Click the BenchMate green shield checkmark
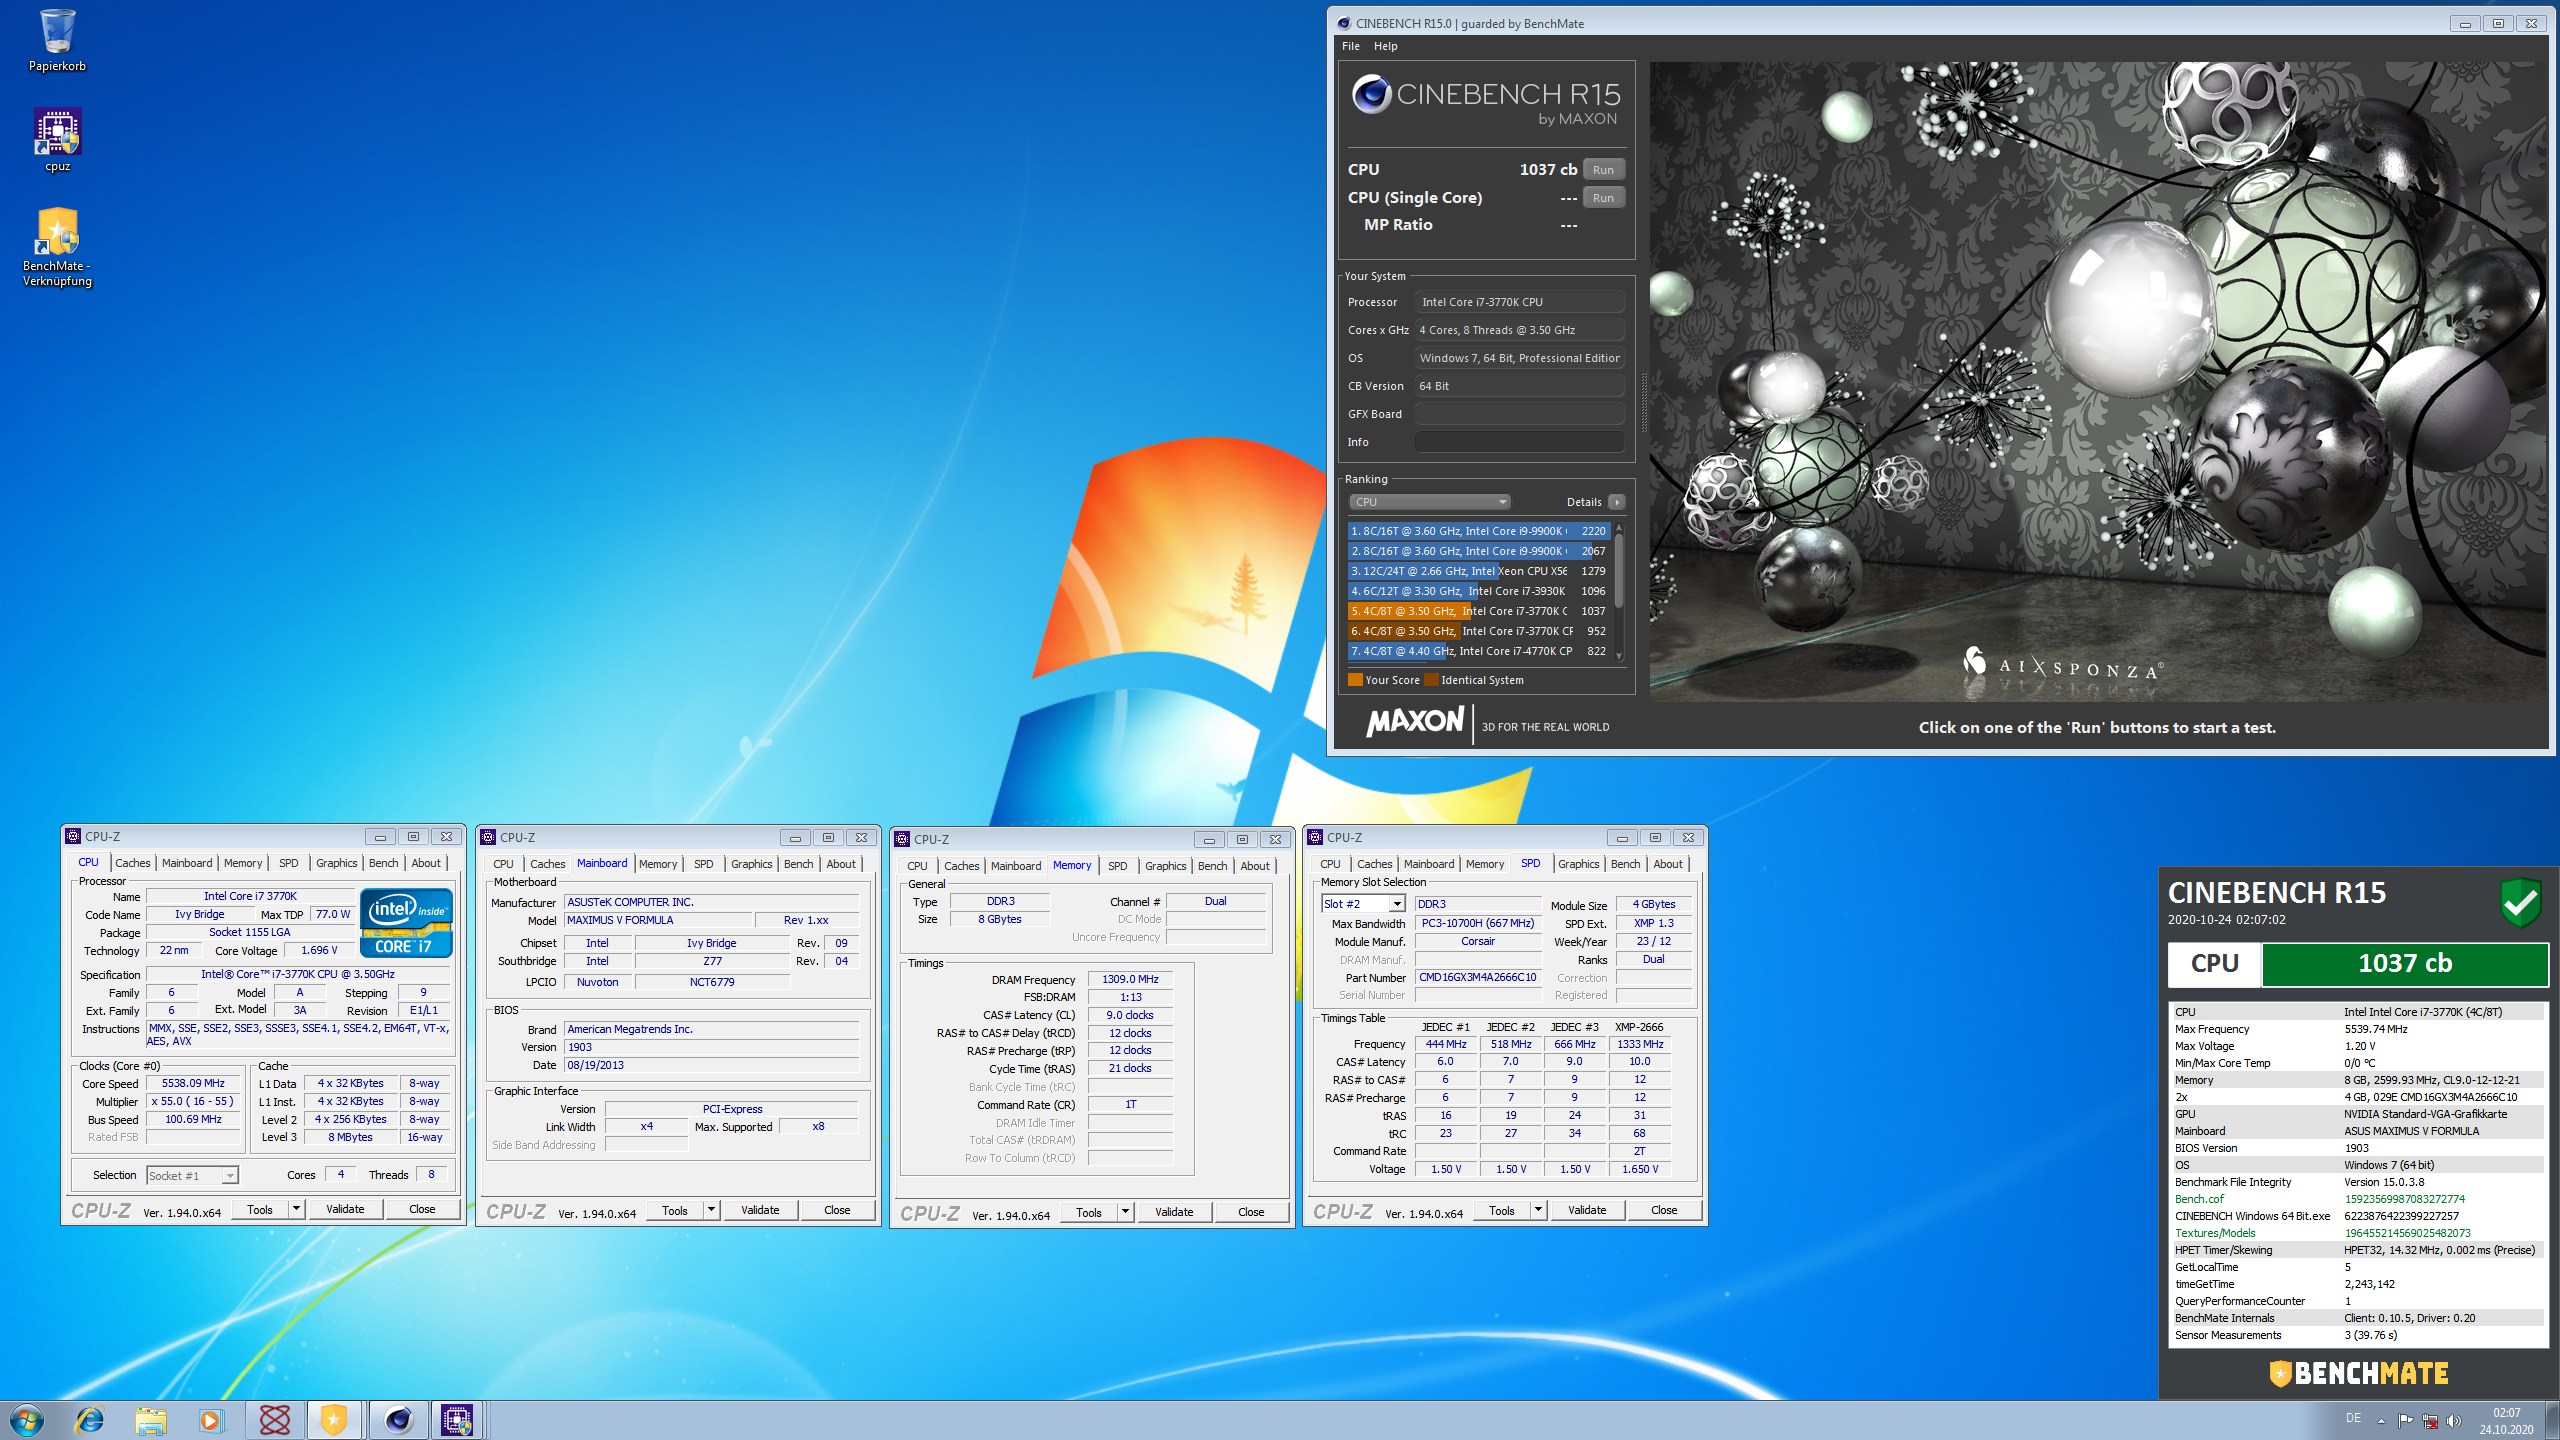Screen dimensions: 2560x1440 click(2521, 902)
